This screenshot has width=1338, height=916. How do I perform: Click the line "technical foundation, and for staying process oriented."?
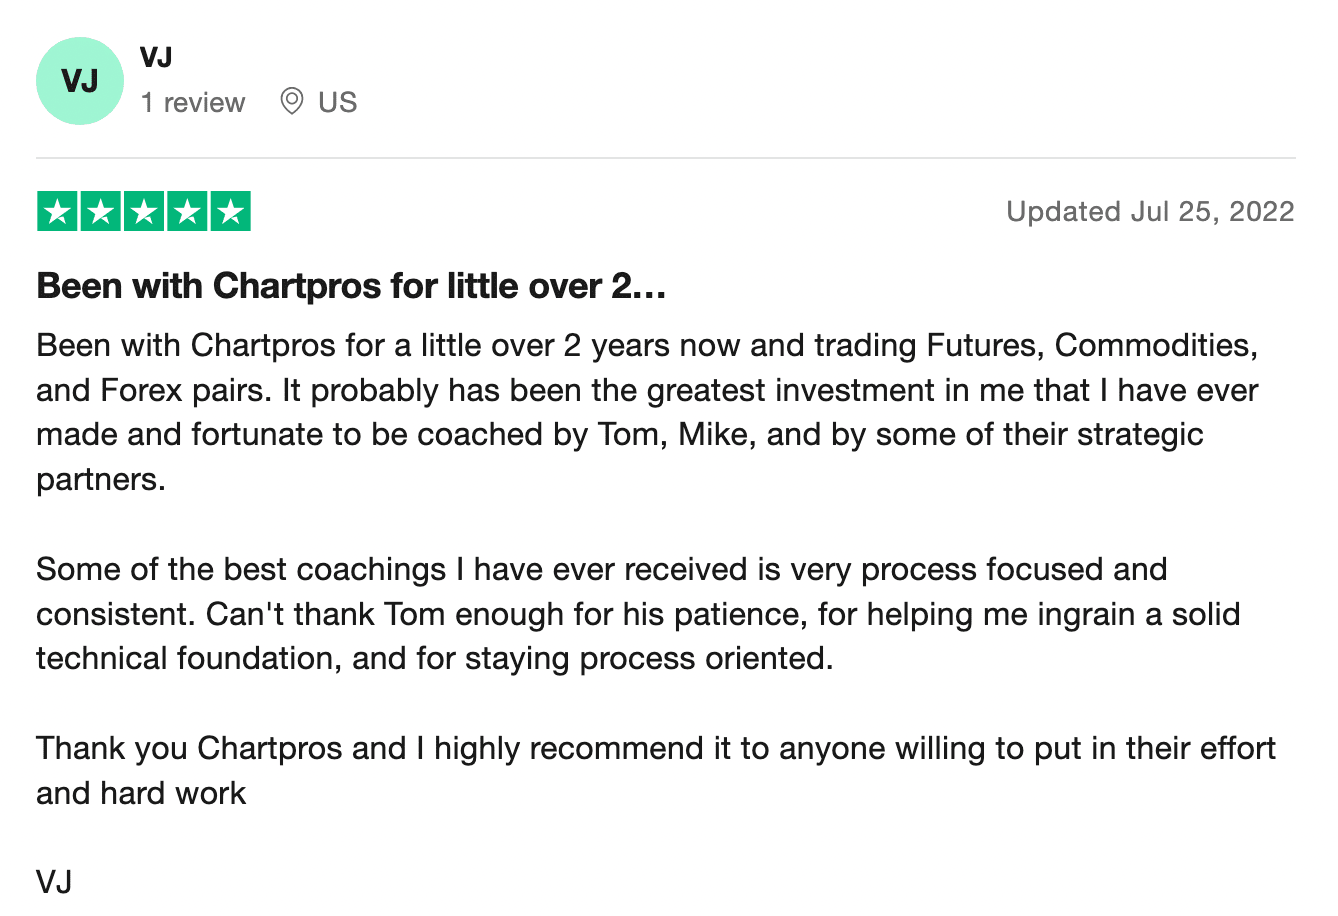click(x=434, y=659)
